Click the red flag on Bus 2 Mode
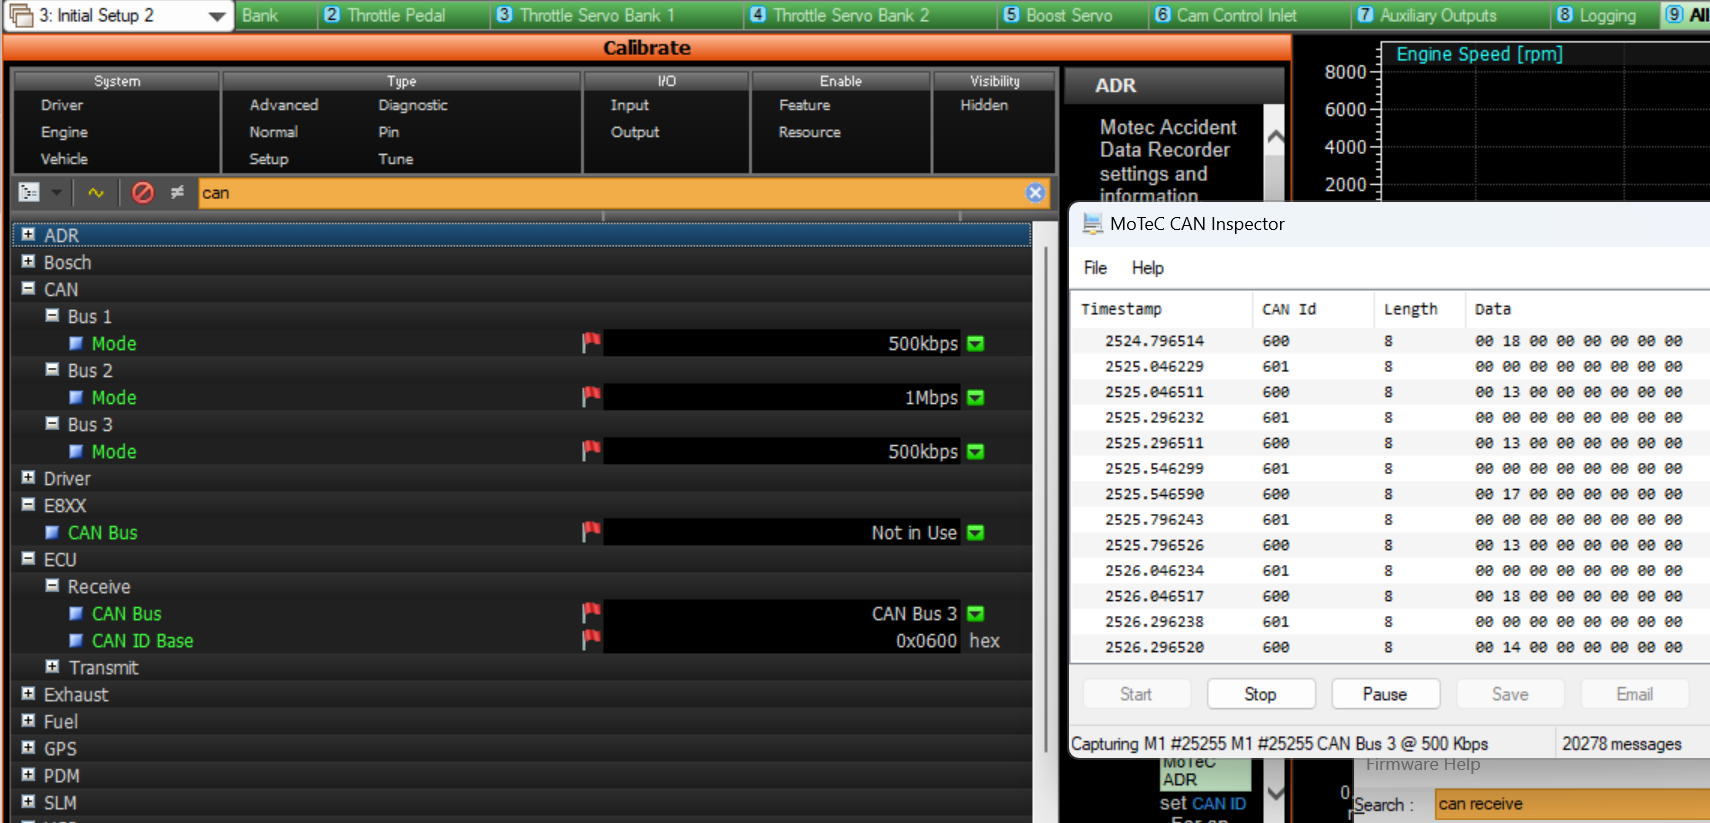 (591, 397)
